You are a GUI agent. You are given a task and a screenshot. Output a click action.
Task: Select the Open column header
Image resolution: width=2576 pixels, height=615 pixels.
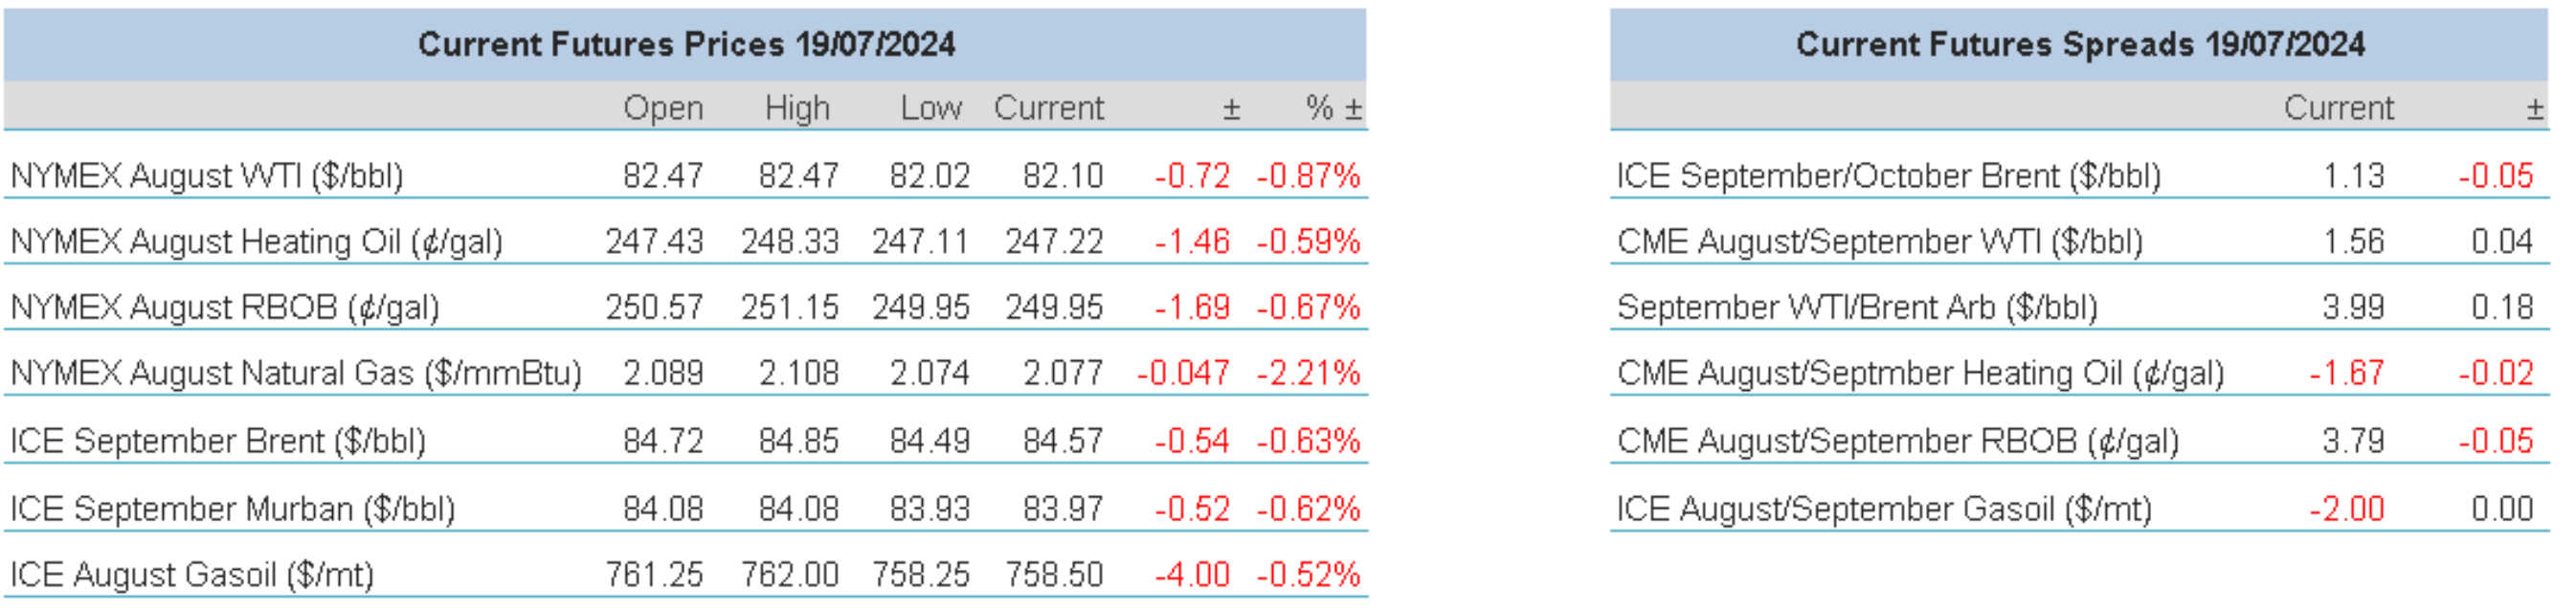663,108
